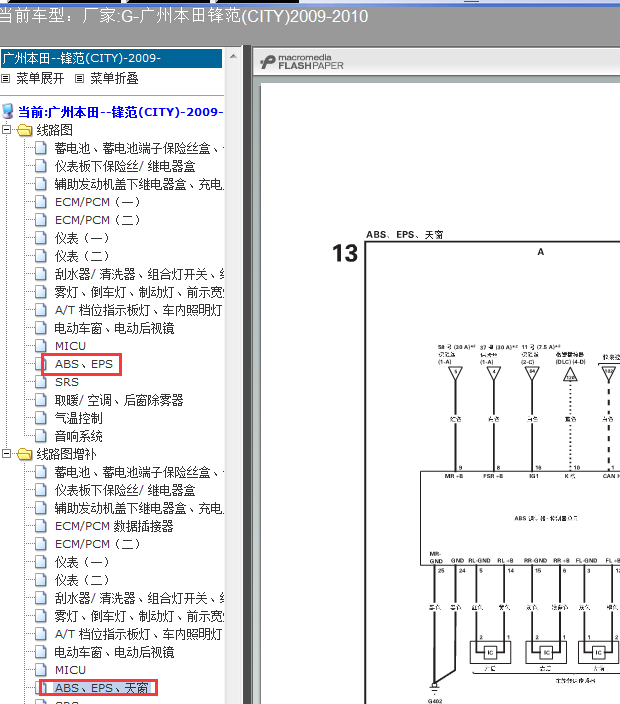Open the ABS、EPS diagram entry
The image size is (620, 704).
pyautogui.click(x=84, y=364)
